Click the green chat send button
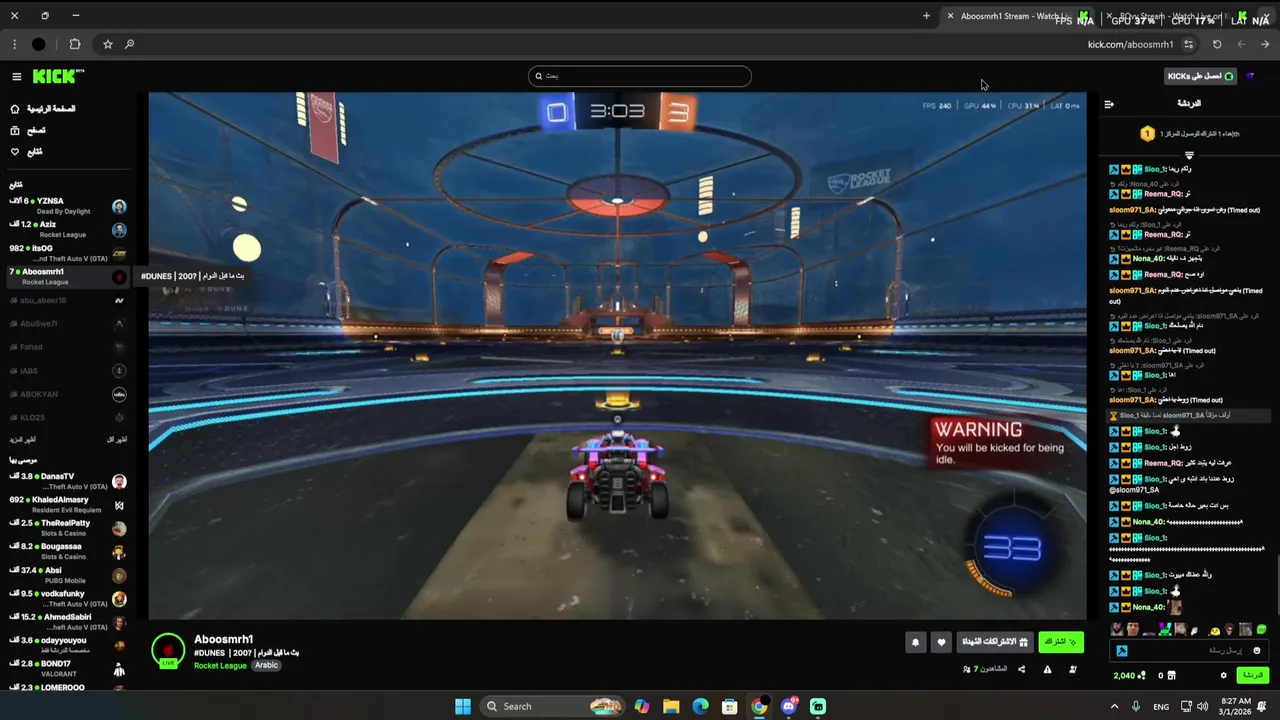Image resolution: width=1280 pixels, height=720 pixels. click(1253, 676)
